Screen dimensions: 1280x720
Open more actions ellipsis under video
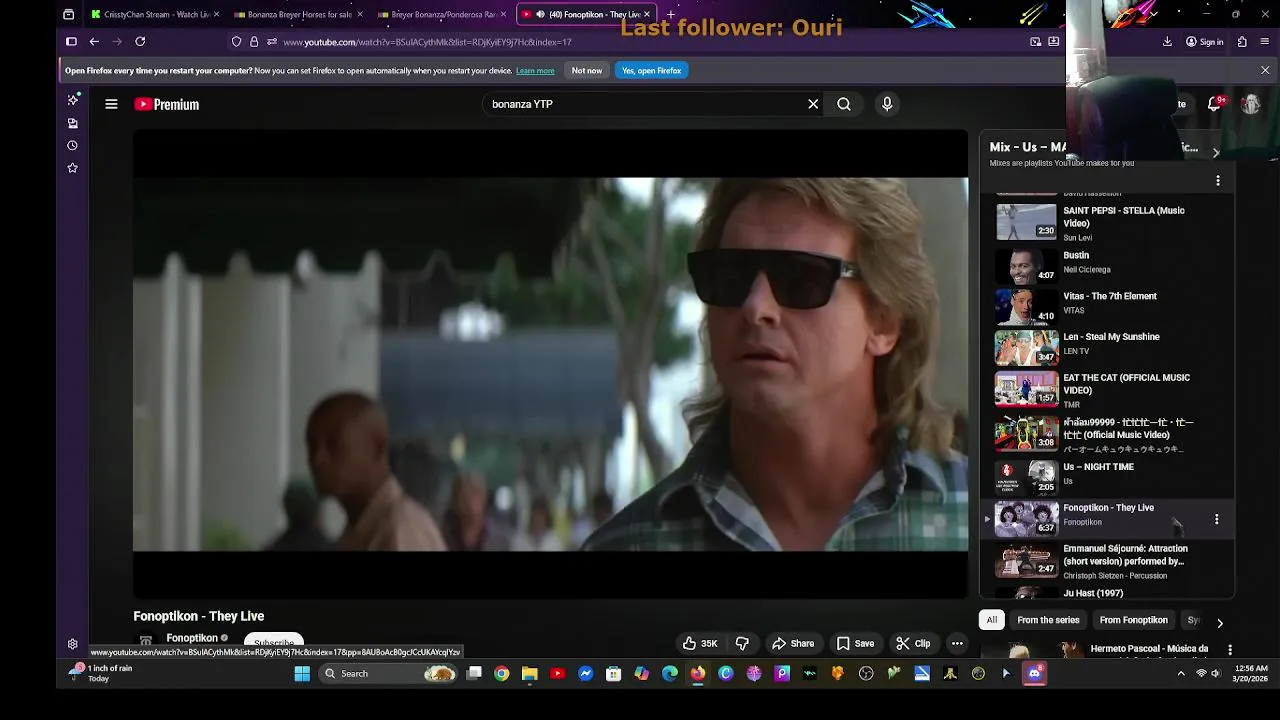tap(957, 644)
